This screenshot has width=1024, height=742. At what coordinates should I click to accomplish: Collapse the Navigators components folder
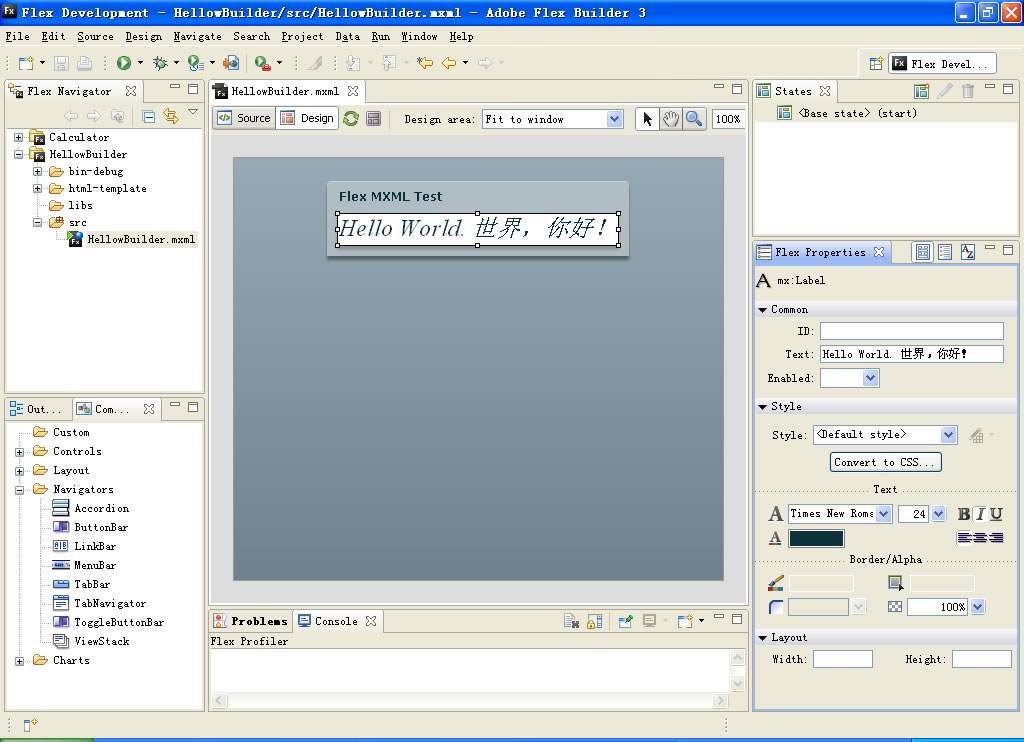pos(20,490)
